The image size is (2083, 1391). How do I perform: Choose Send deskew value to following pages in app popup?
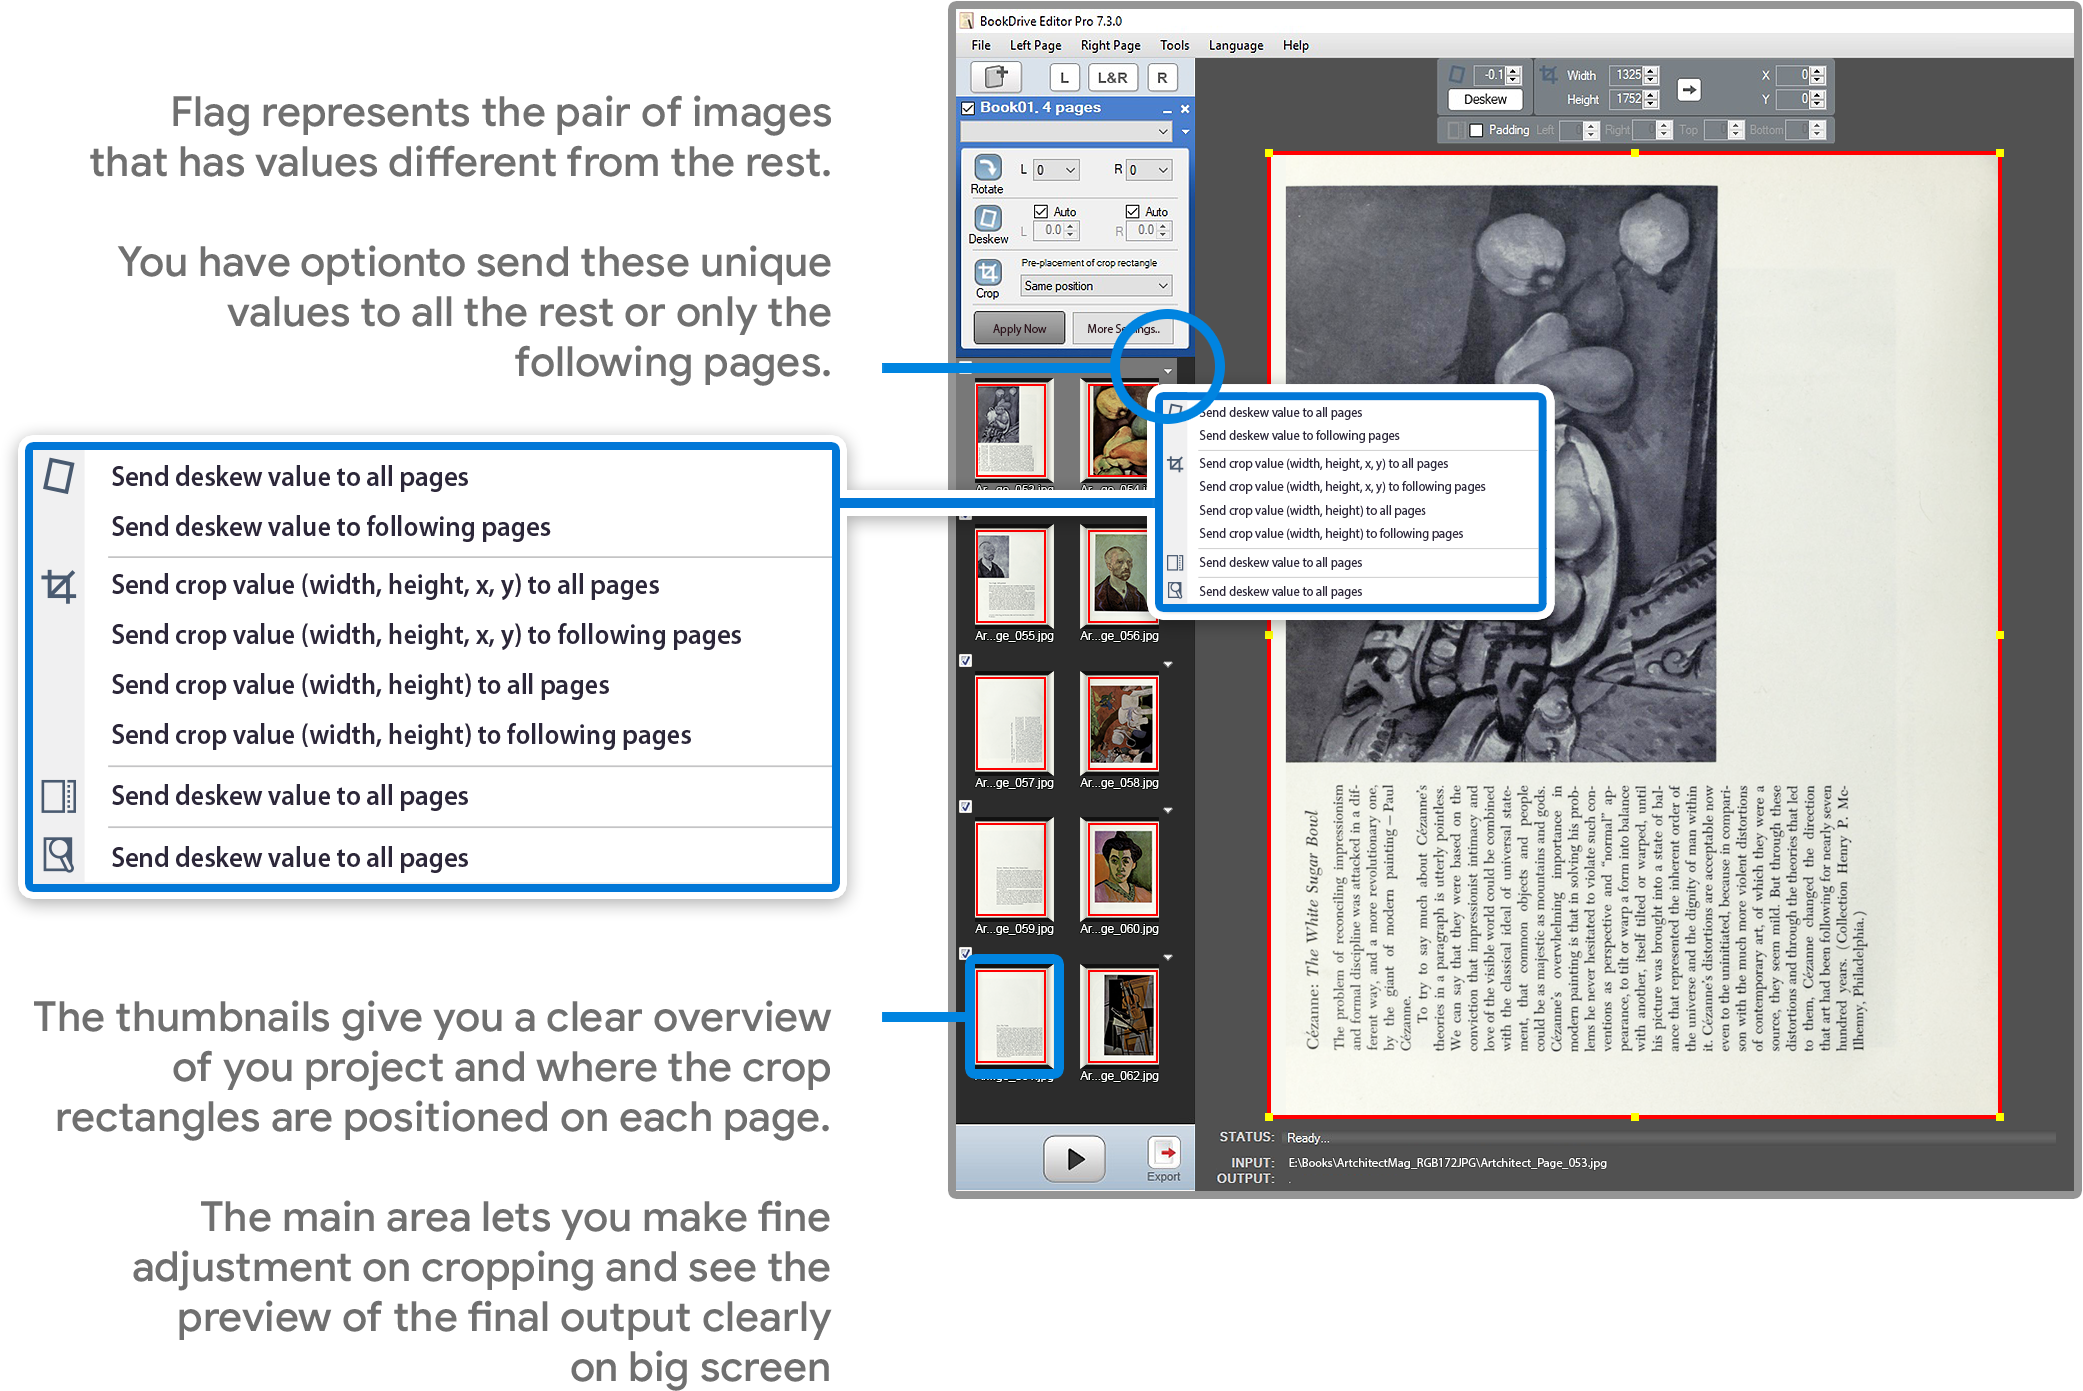pyautogui.click(x=1298, y=436)
